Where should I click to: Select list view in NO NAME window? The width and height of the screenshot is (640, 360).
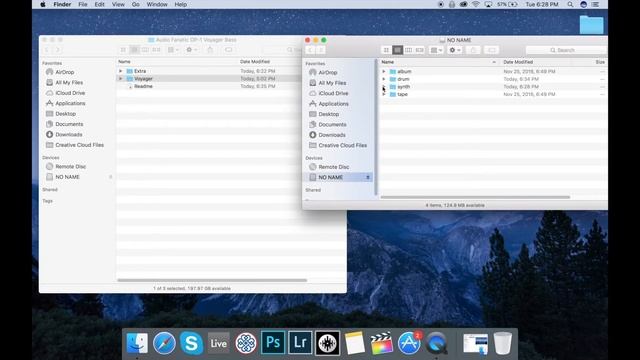click(x=397, y=50)
